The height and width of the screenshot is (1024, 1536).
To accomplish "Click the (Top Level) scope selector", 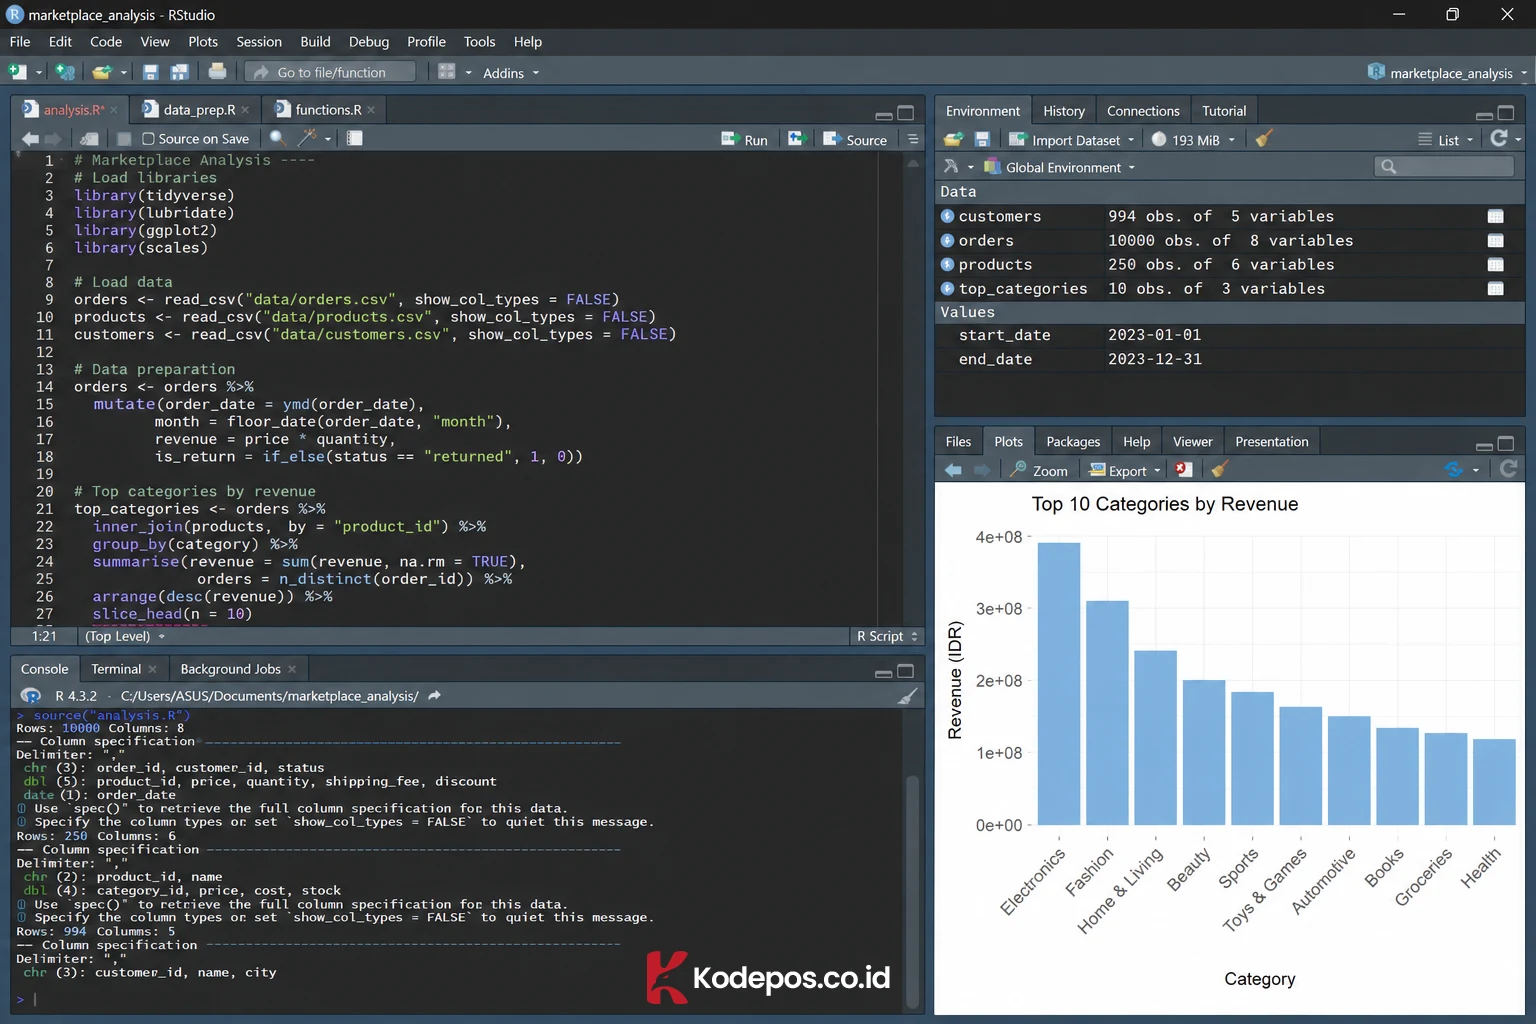I will coord(125,636).
